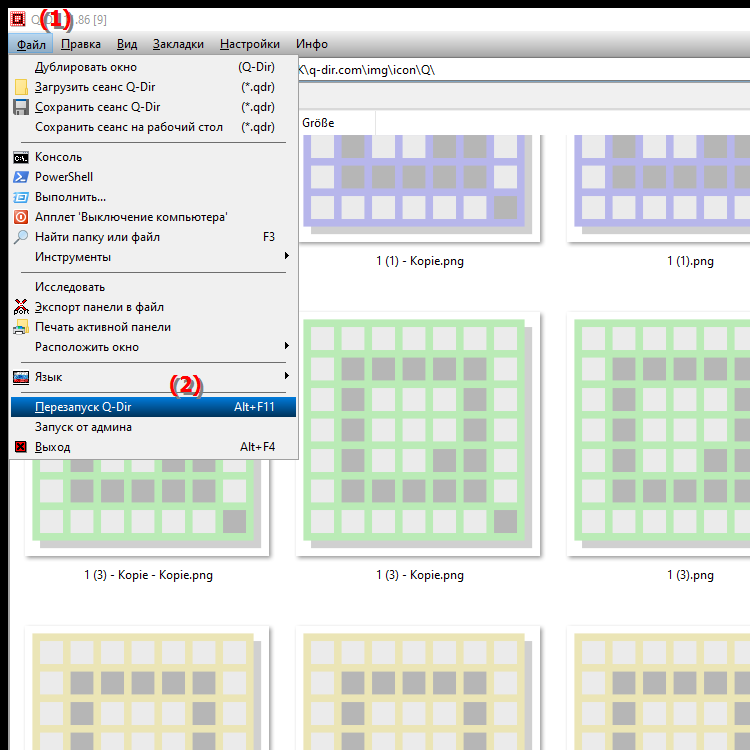Click the red X icon beside Выход

[21, 447]
